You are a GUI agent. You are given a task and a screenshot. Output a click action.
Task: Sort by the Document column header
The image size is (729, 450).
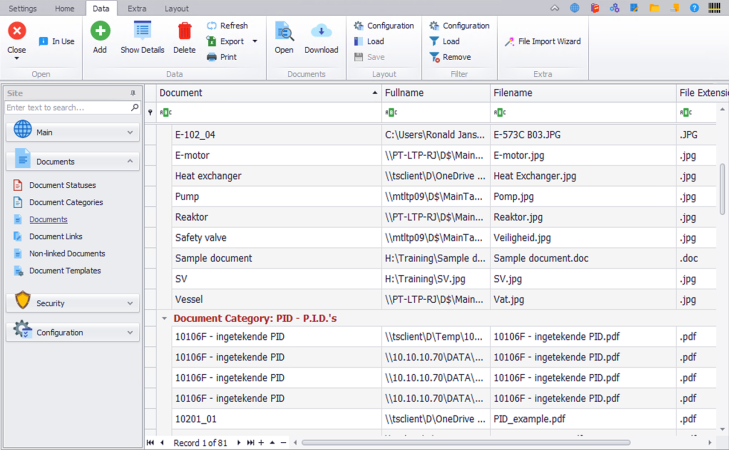pos(269,93)
